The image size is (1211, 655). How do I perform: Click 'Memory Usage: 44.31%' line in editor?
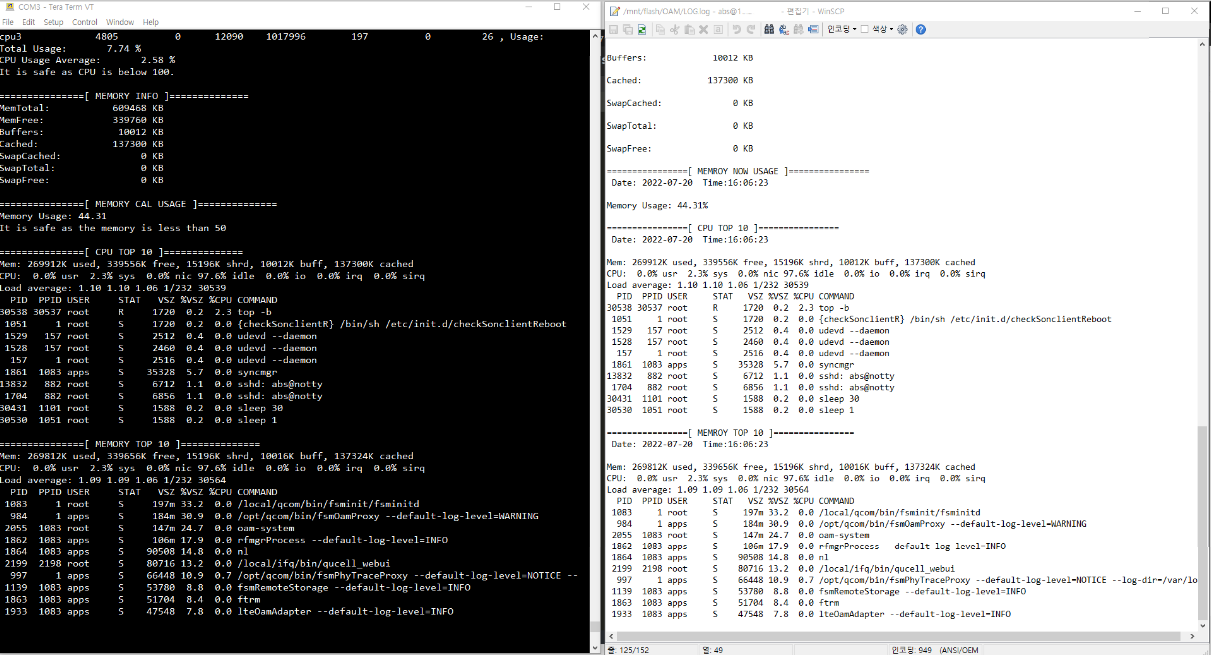[657, 205]
